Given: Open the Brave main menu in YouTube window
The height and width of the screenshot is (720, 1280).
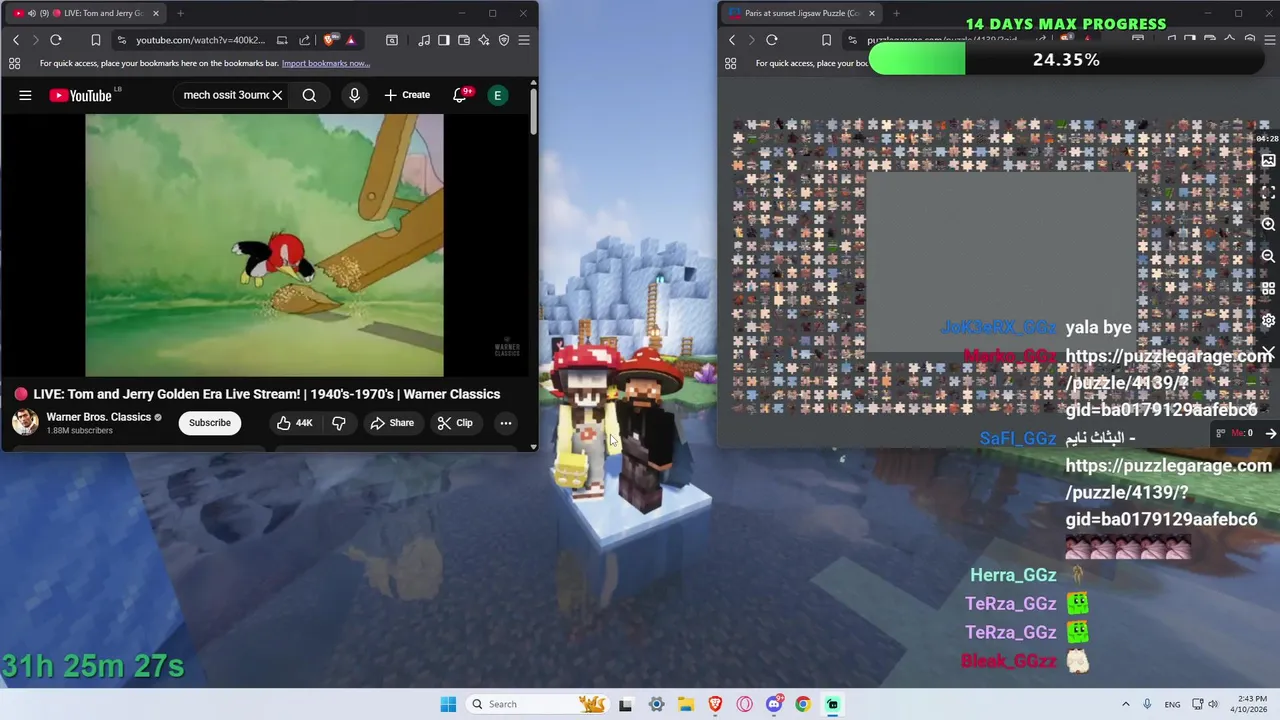Looking at the screenshot, I should (x=524, y=40).
